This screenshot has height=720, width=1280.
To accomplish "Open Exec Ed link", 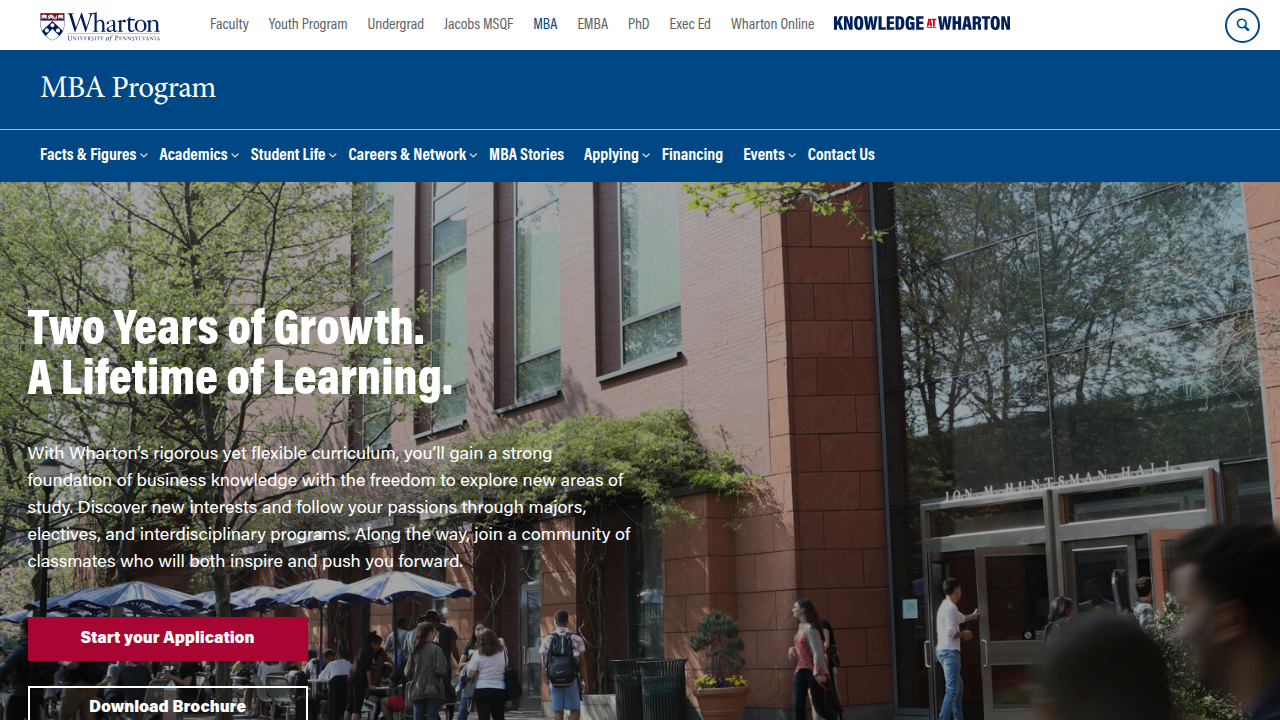I will [x=690, y=24].
